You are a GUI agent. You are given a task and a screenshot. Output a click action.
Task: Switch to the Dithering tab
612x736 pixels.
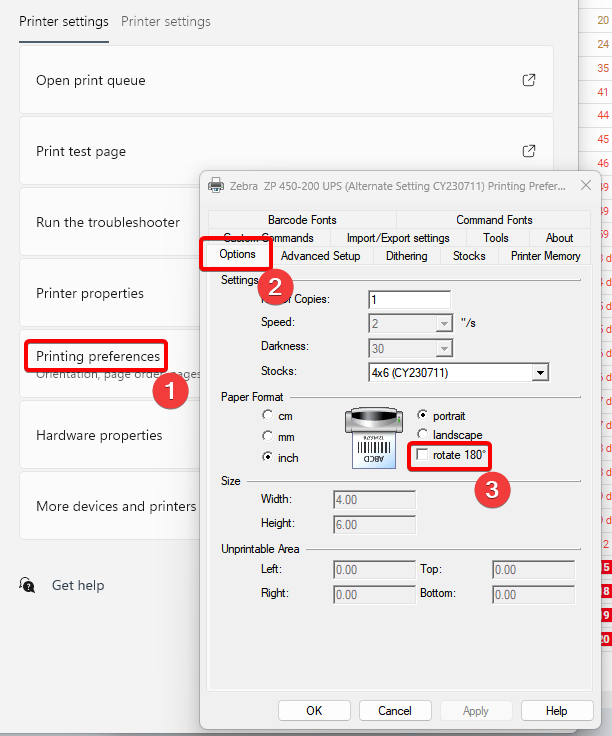click(406, 256)
